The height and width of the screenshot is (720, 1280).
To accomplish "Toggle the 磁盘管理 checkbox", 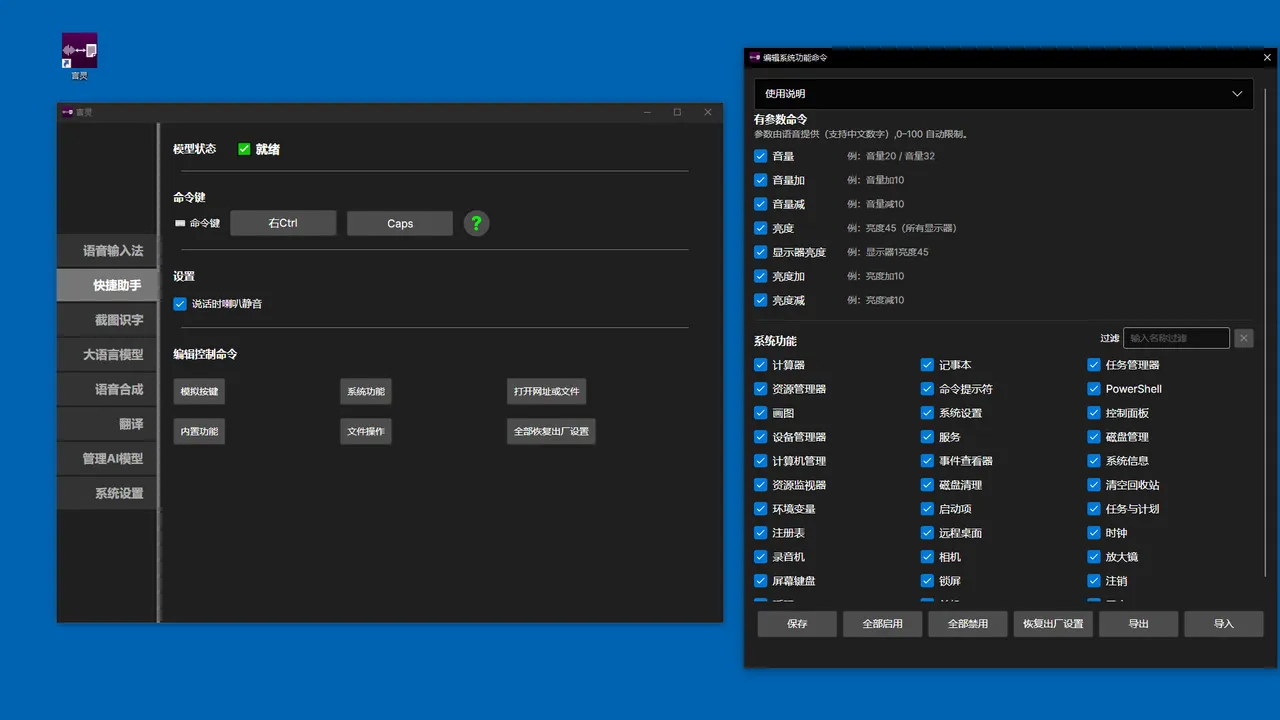I will pos(1094,437).
